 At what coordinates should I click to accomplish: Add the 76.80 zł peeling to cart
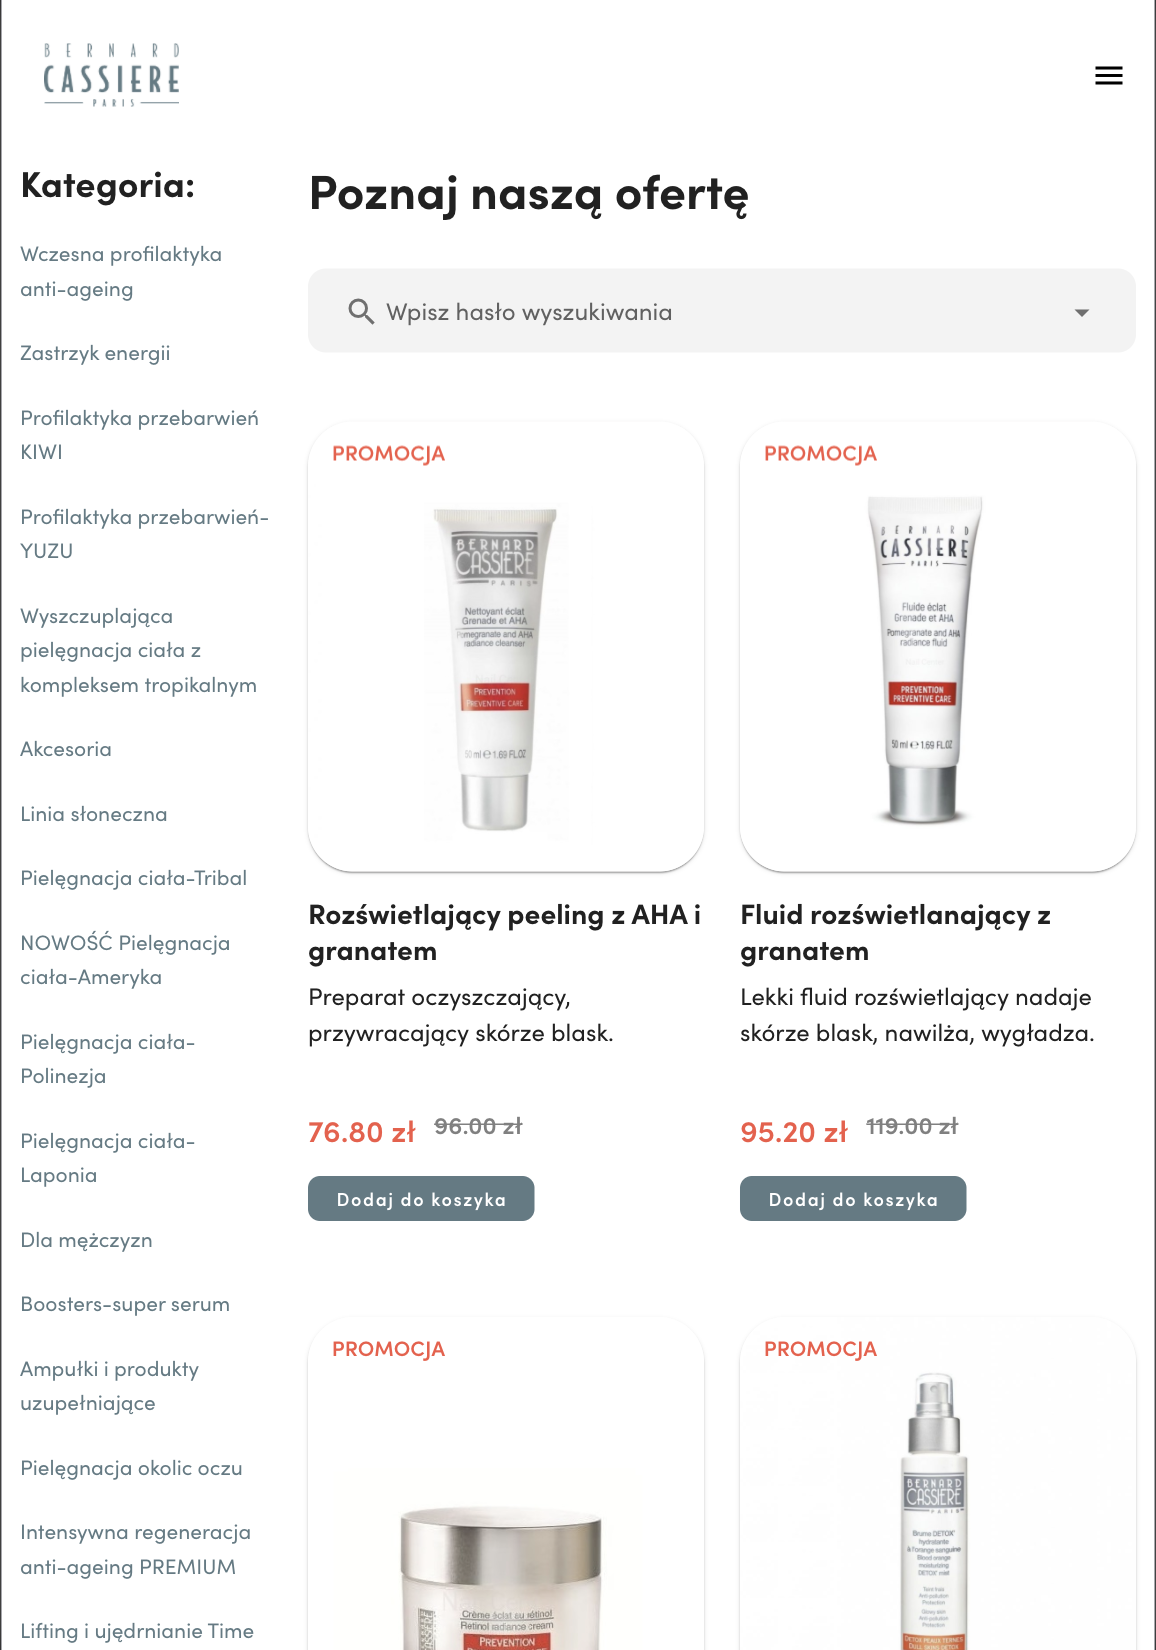tap(421, 1199)
